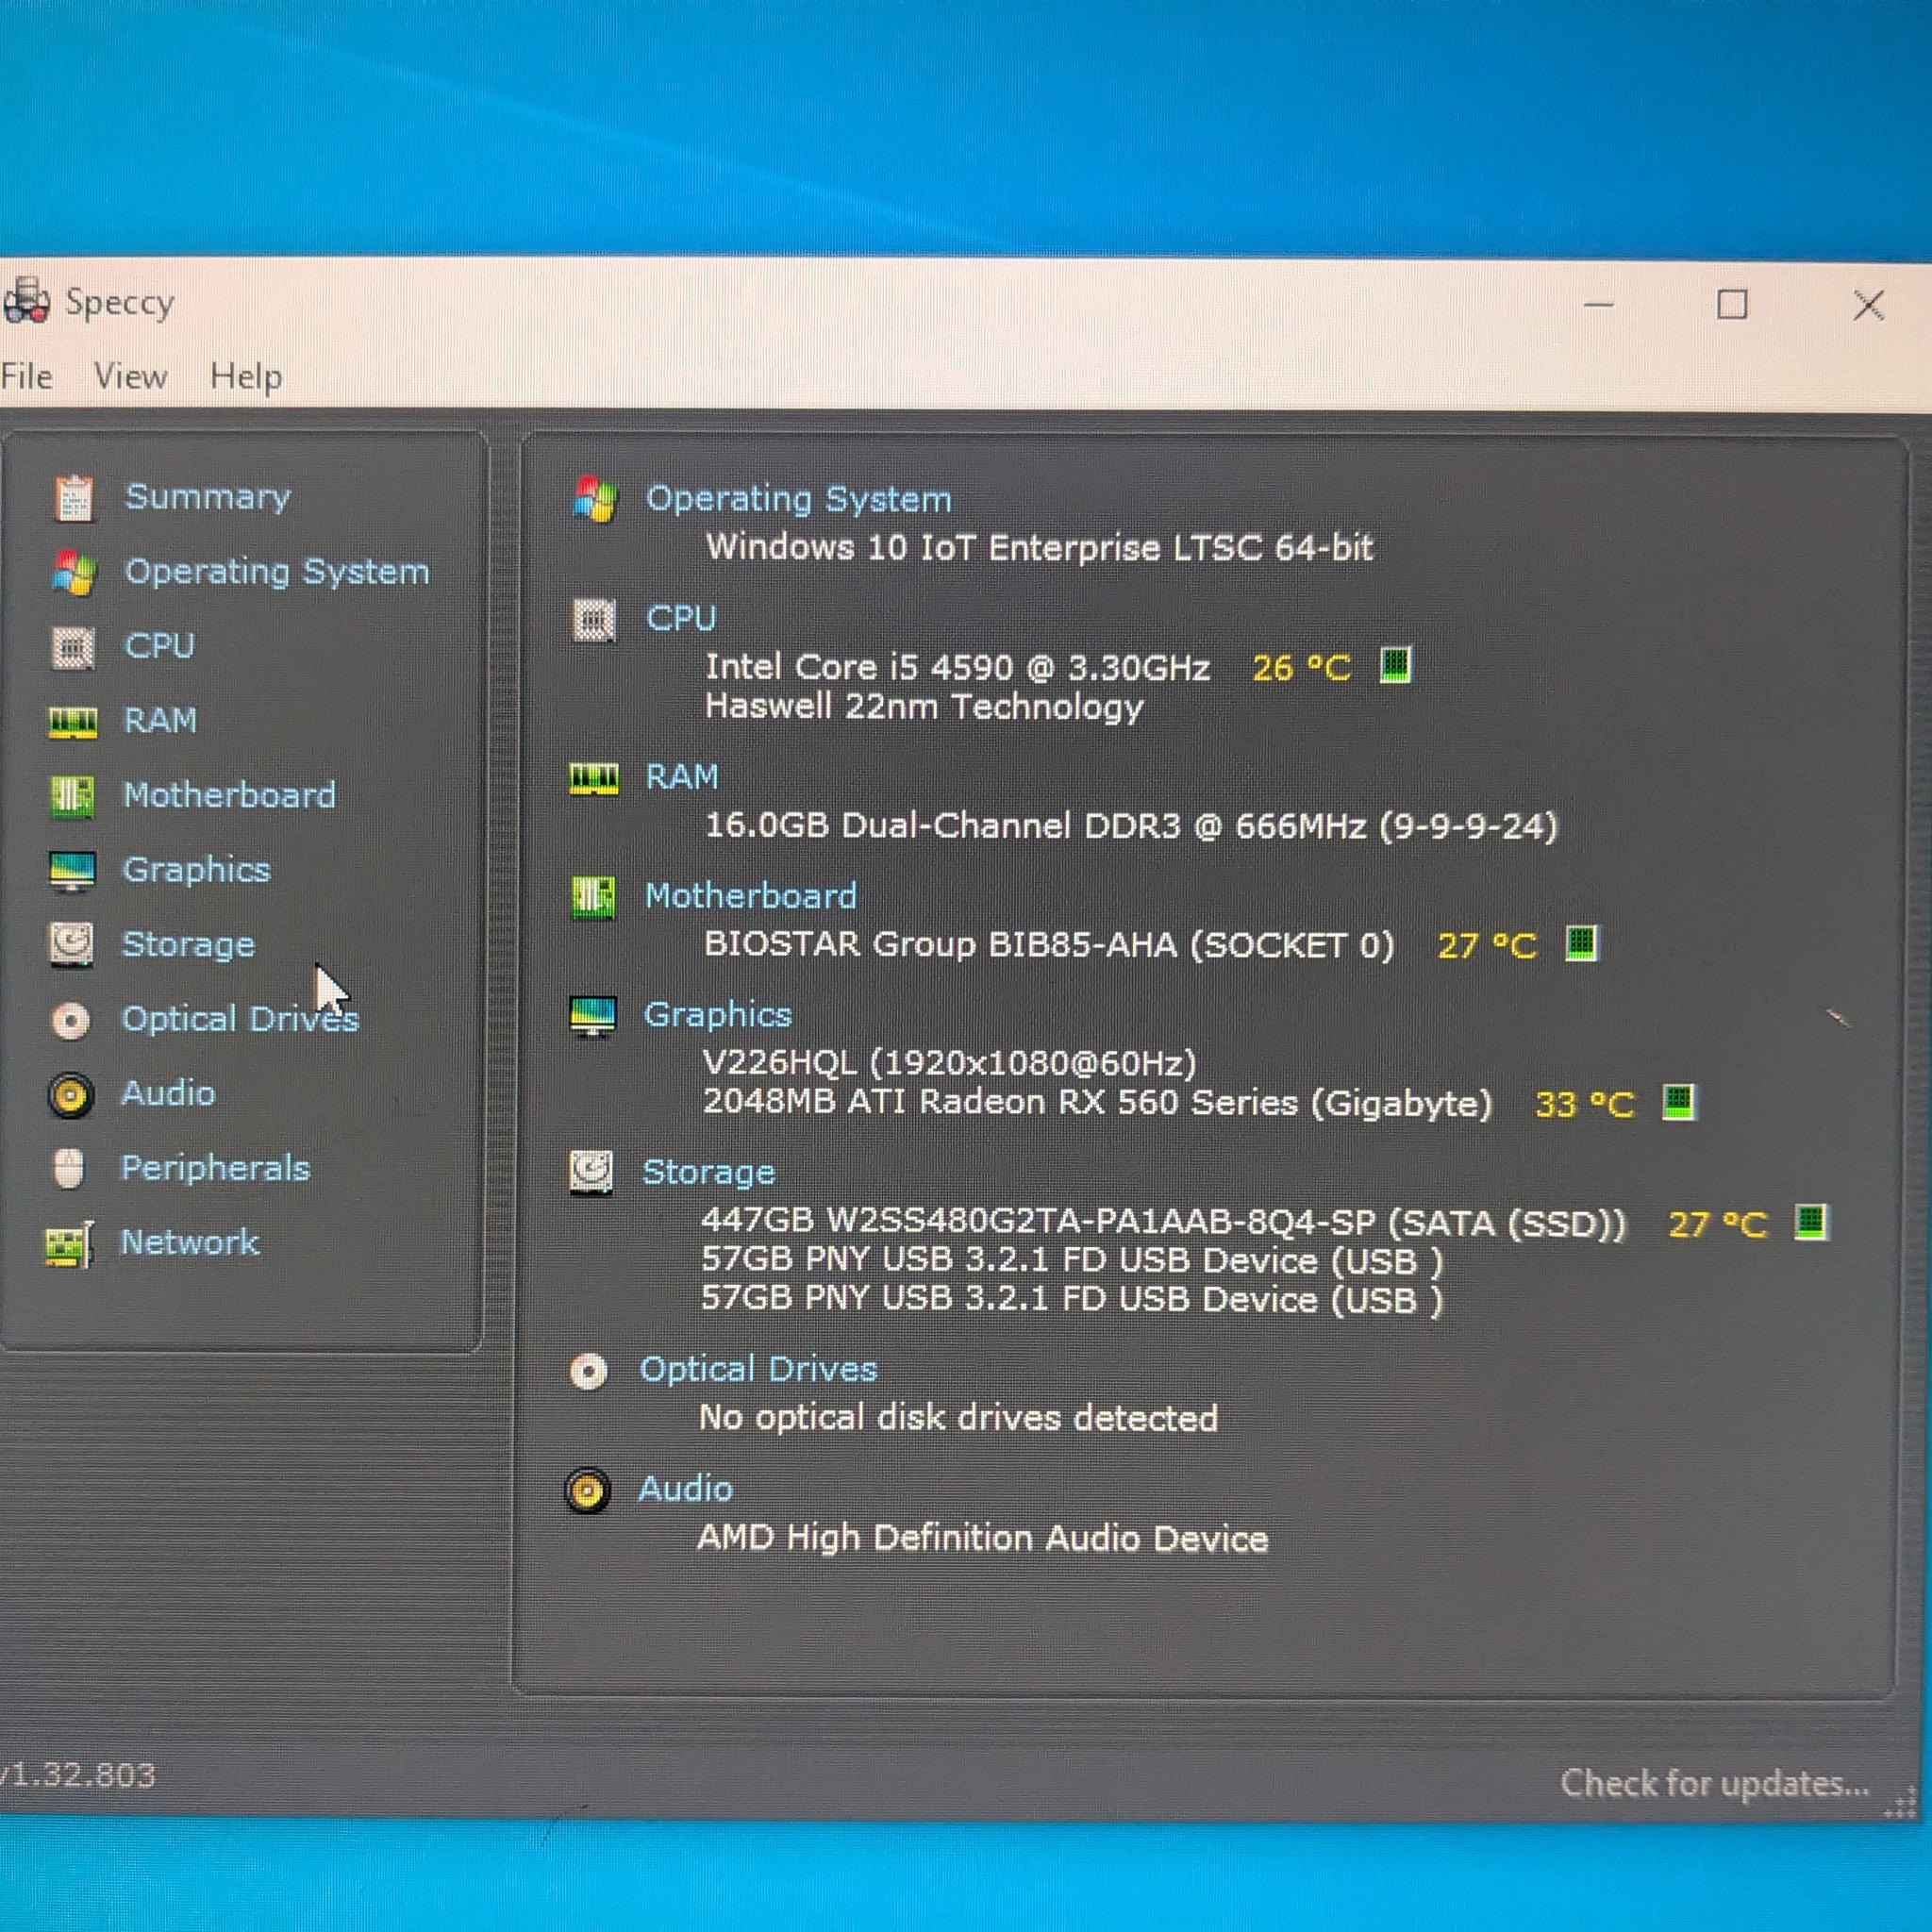Click the Operating System Windows flag sidebar icon
This screenshot has height=1932, width=1932.
pos(74,573)
